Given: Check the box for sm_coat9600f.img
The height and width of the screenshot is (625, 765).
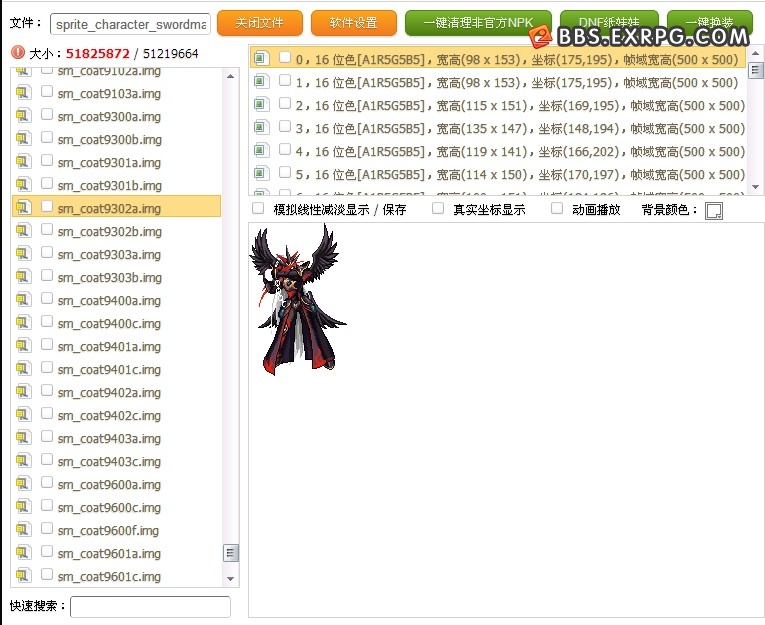Looking at the screenshot, I should (x=47, y=528).
